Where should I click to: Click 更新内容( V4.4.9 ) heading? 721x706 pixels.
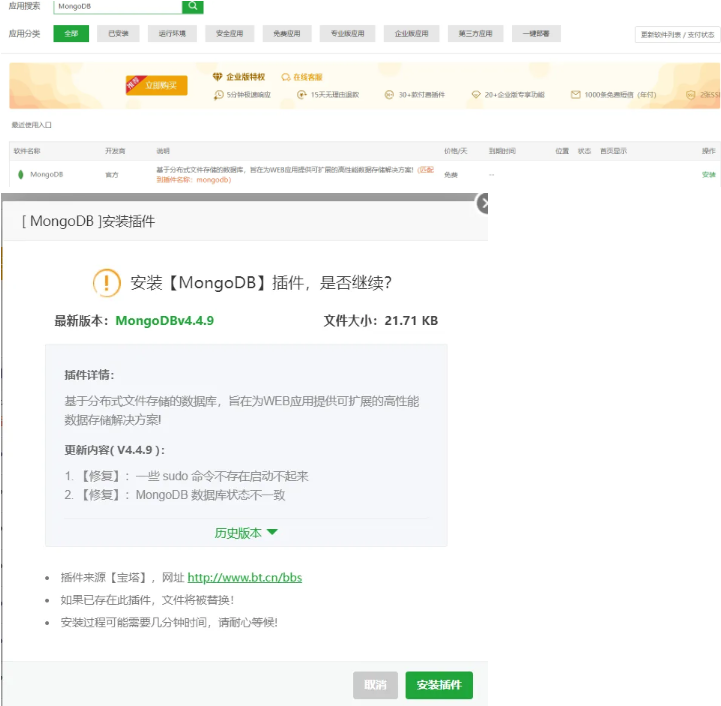coord(114,450)
